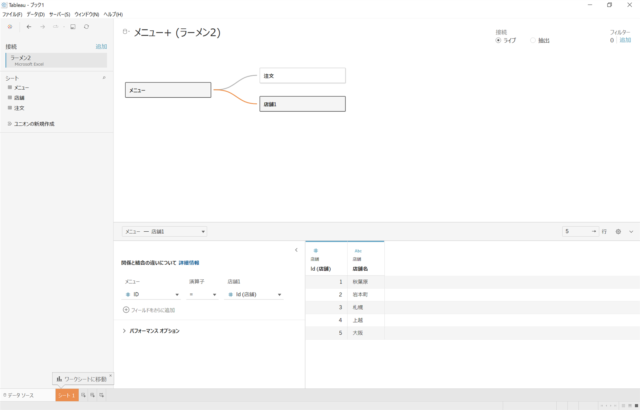Viewport: 640px width, 410px height.
Task: Open the 演算子 equals operator dropdown
Action: click(203, 295)
